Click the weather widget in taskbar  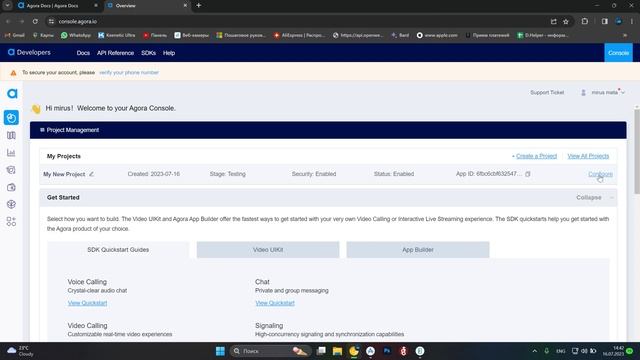20,351
